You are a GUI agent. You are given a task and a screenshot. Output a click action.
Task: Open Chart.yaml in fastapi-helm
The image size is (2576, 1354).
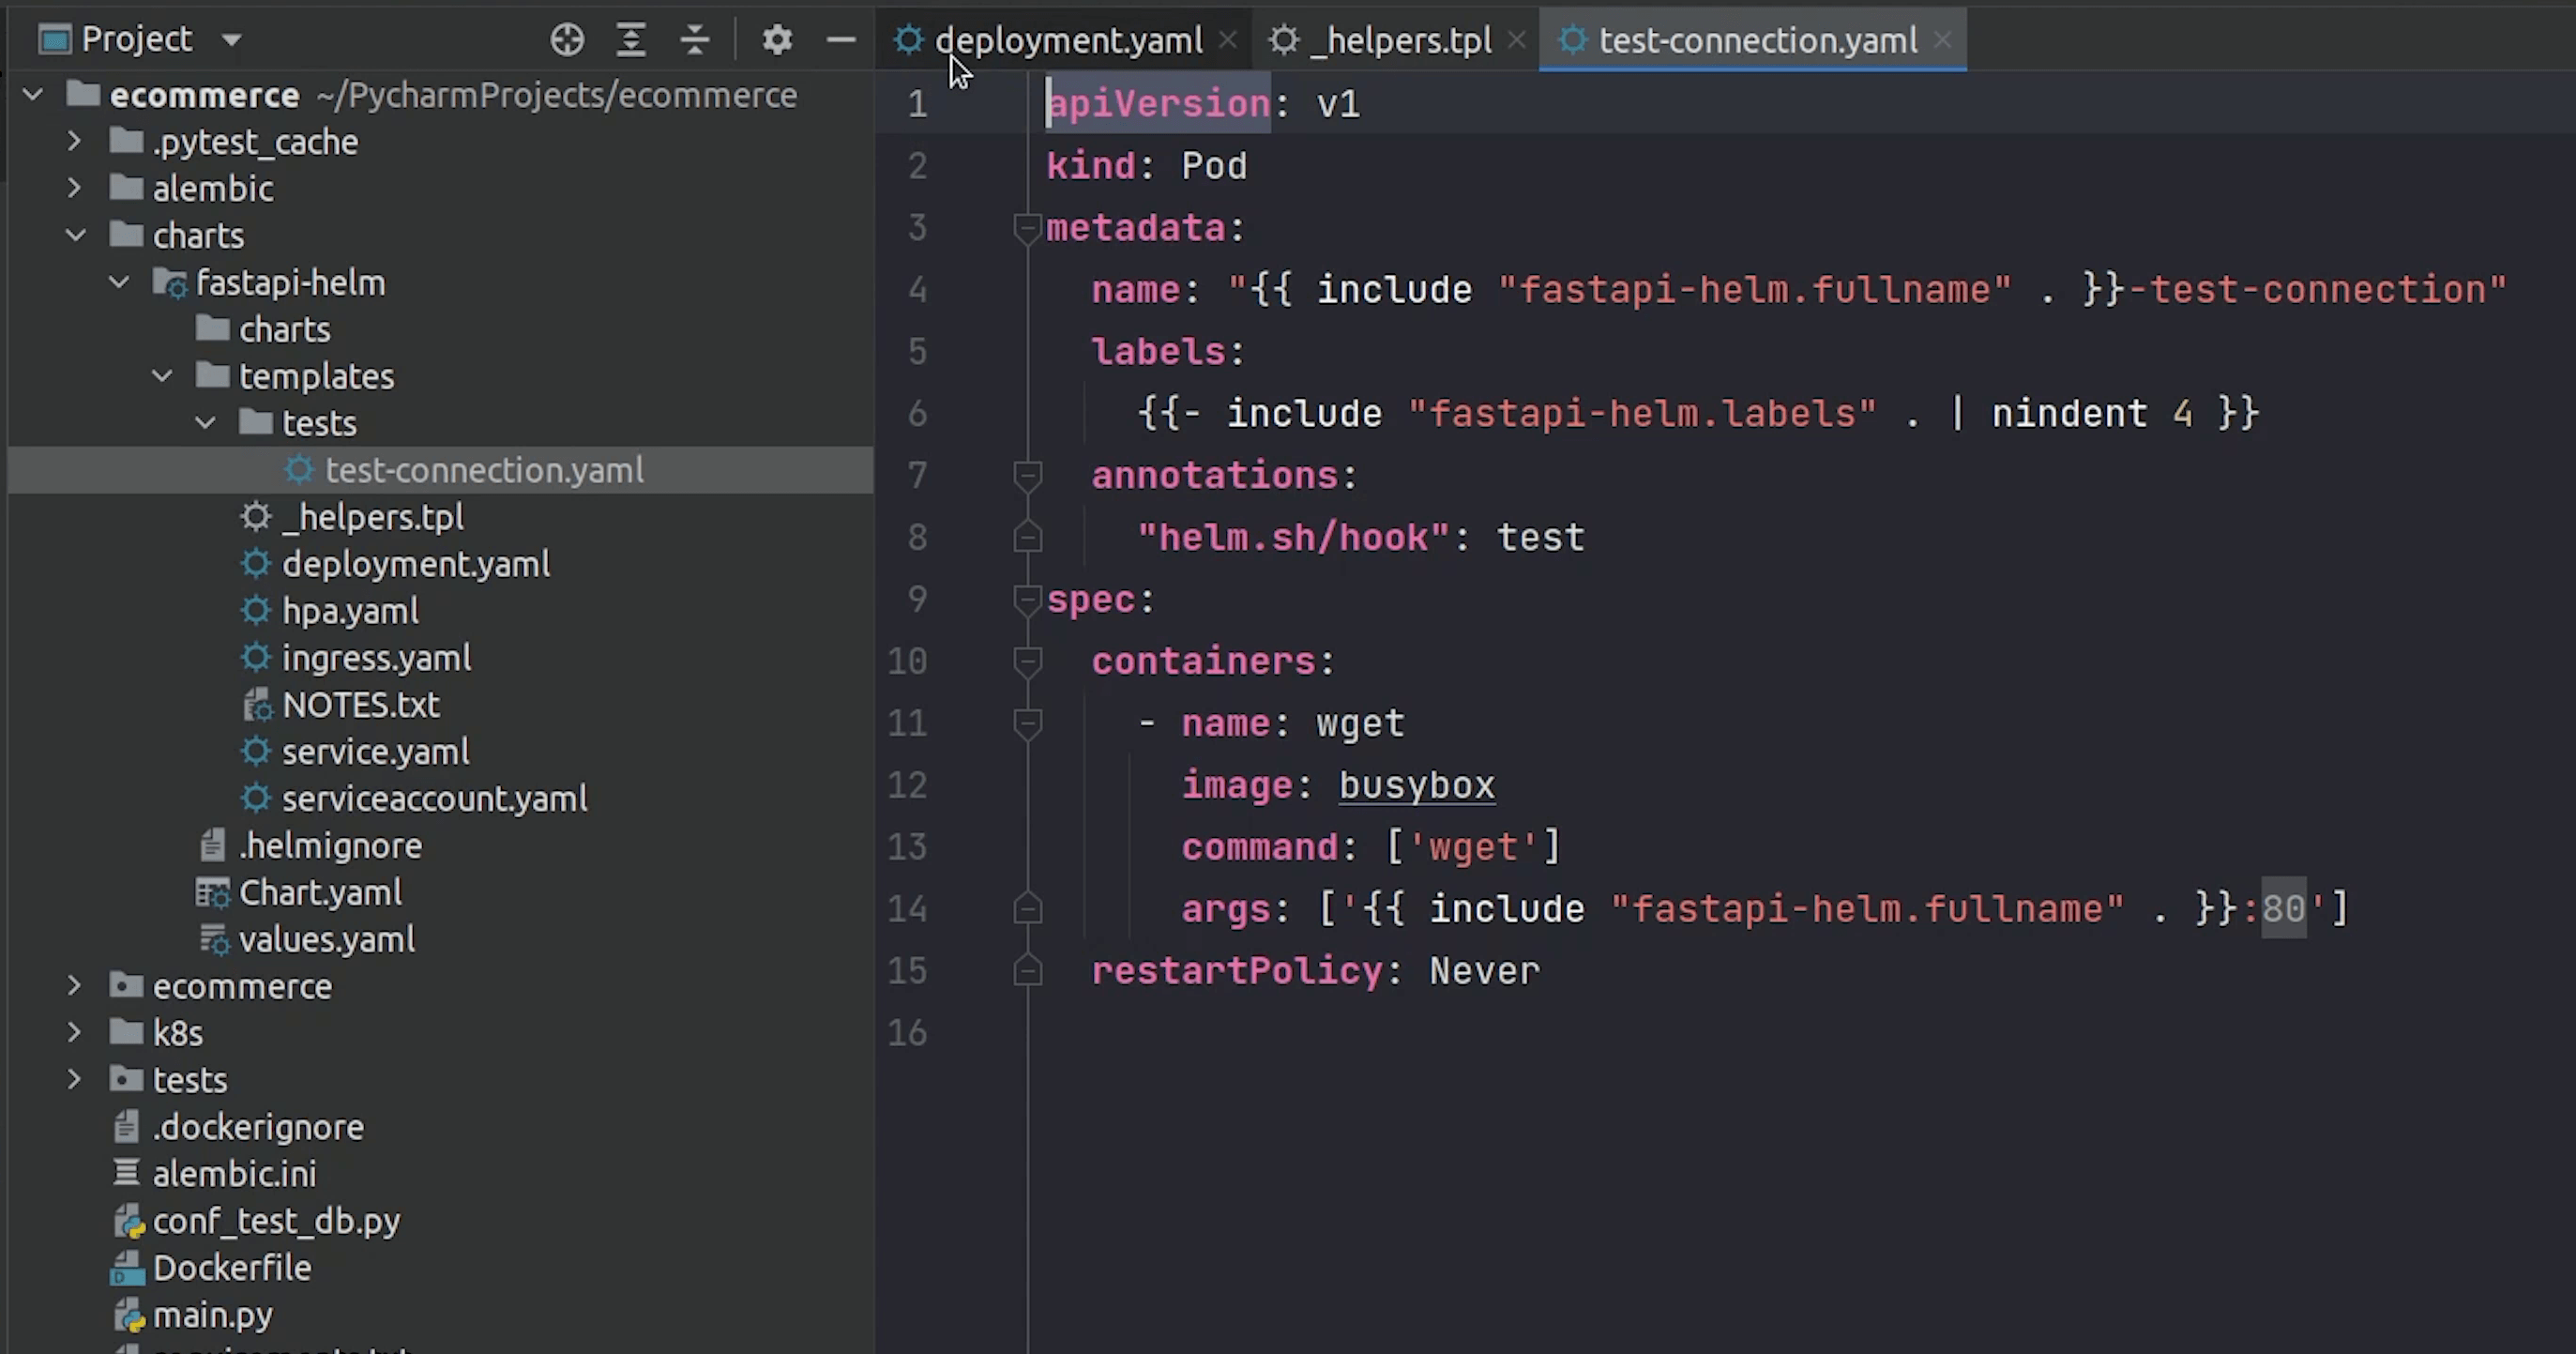click(x=320, y=892)
